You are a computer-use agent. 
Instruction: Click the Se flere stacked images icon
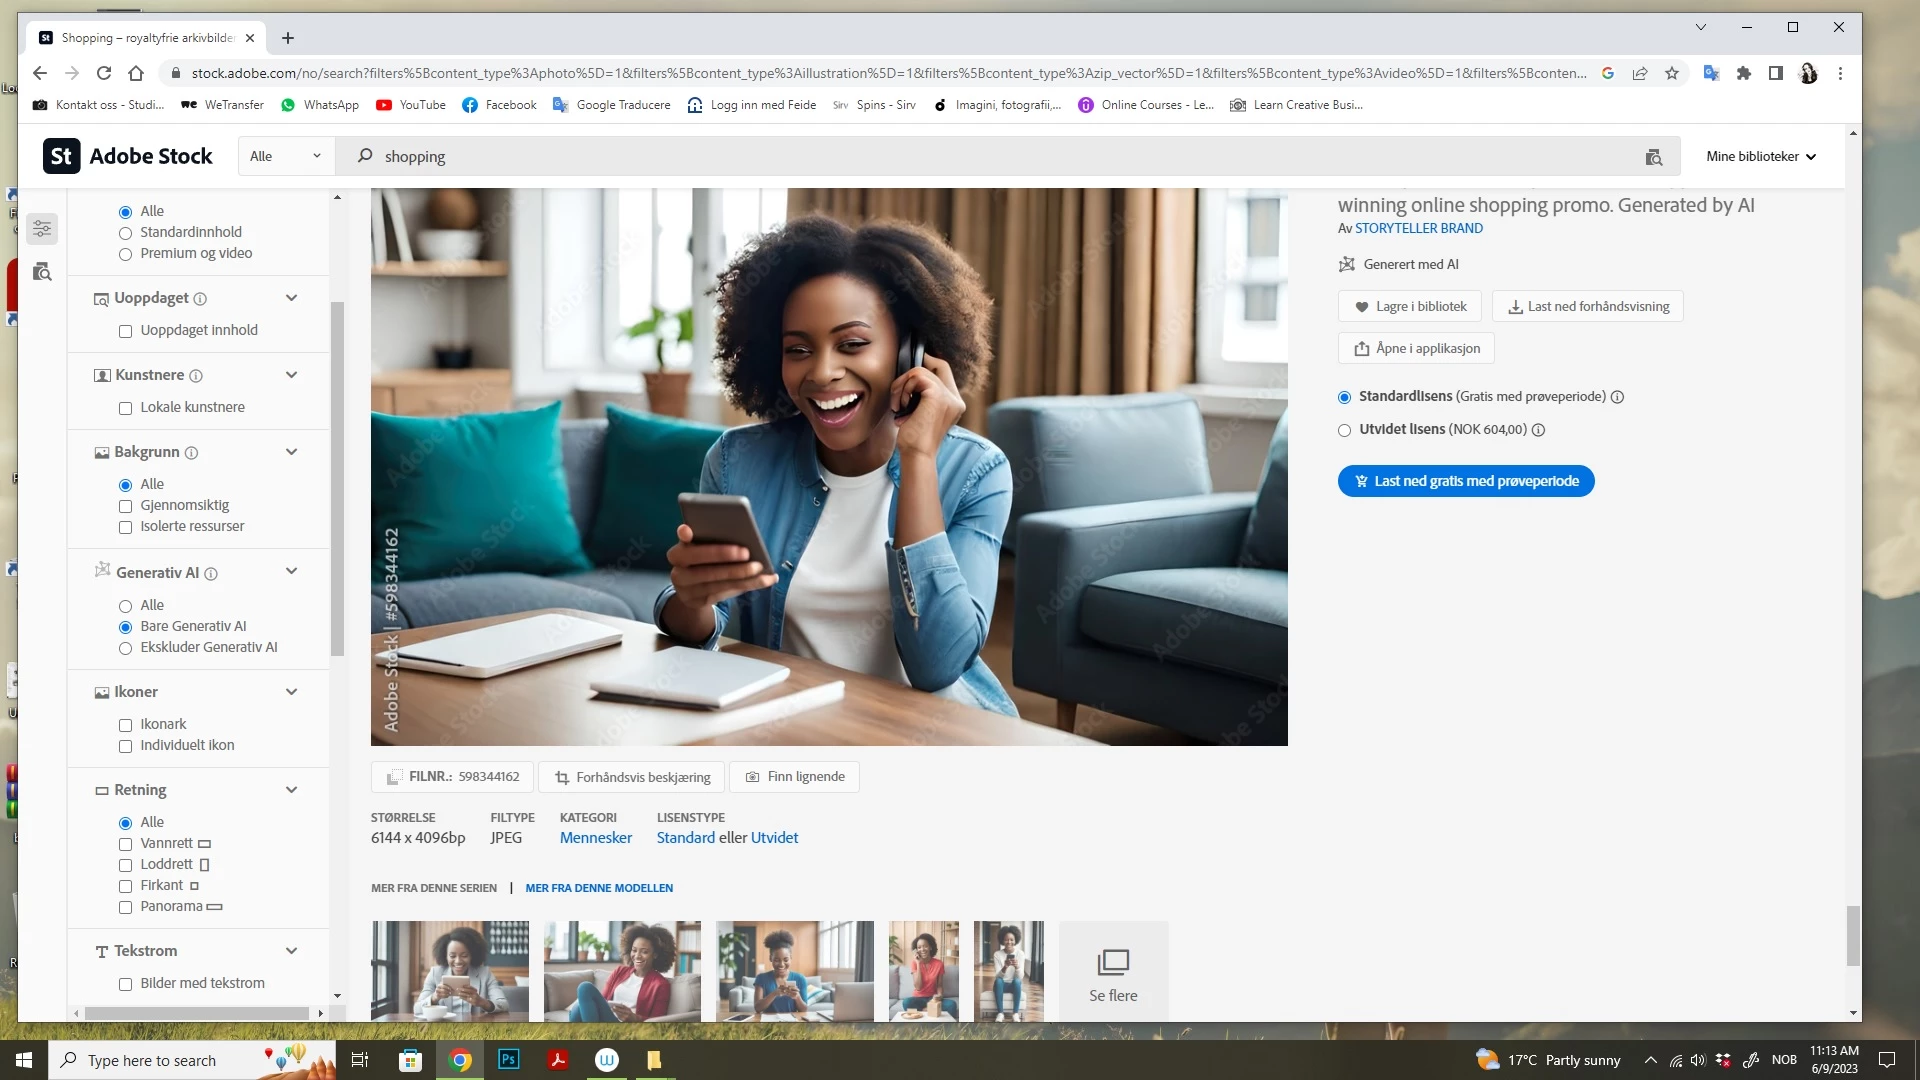tap(1113, 962)
